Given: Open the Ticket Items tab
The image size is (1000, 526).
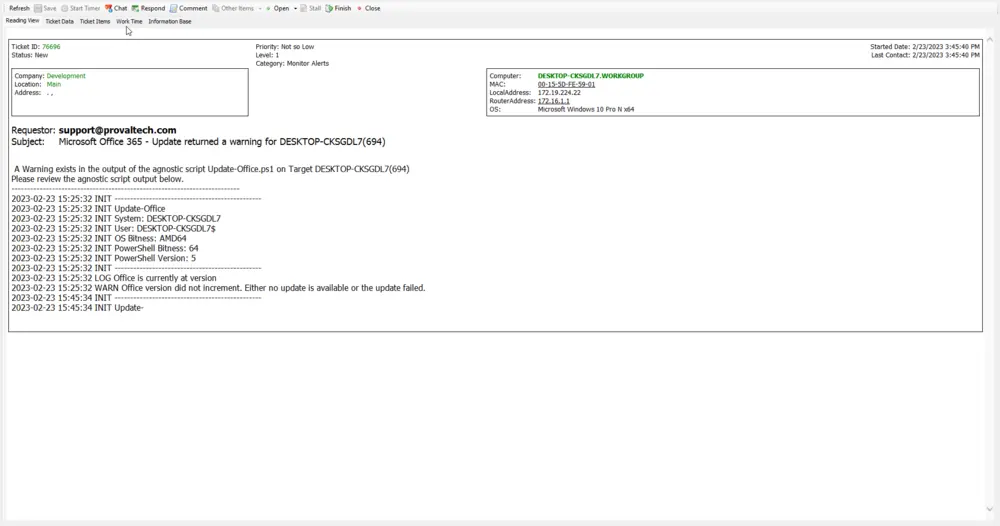Looking at the screenshot, I should 95,21.
